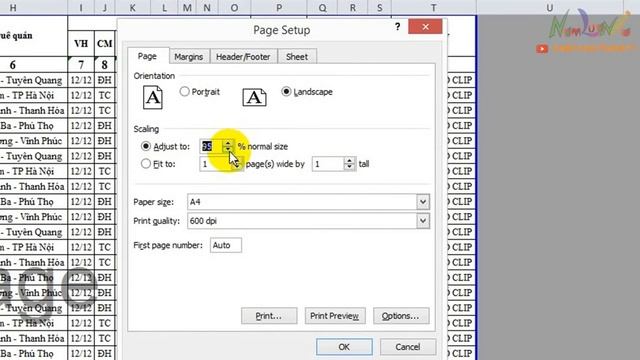640x360 pixels.
Task: Select column header K in spreadsheet
Action: coord(133,7)
